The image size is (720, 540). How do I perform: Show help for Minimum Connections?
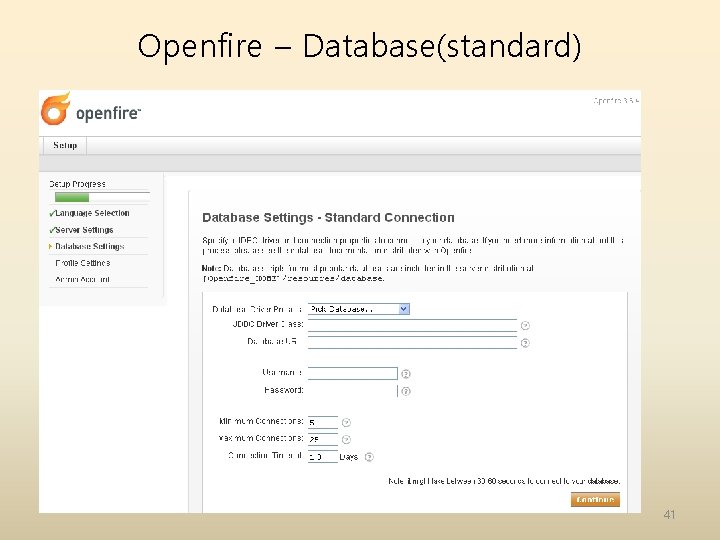(x=346, y=422)
